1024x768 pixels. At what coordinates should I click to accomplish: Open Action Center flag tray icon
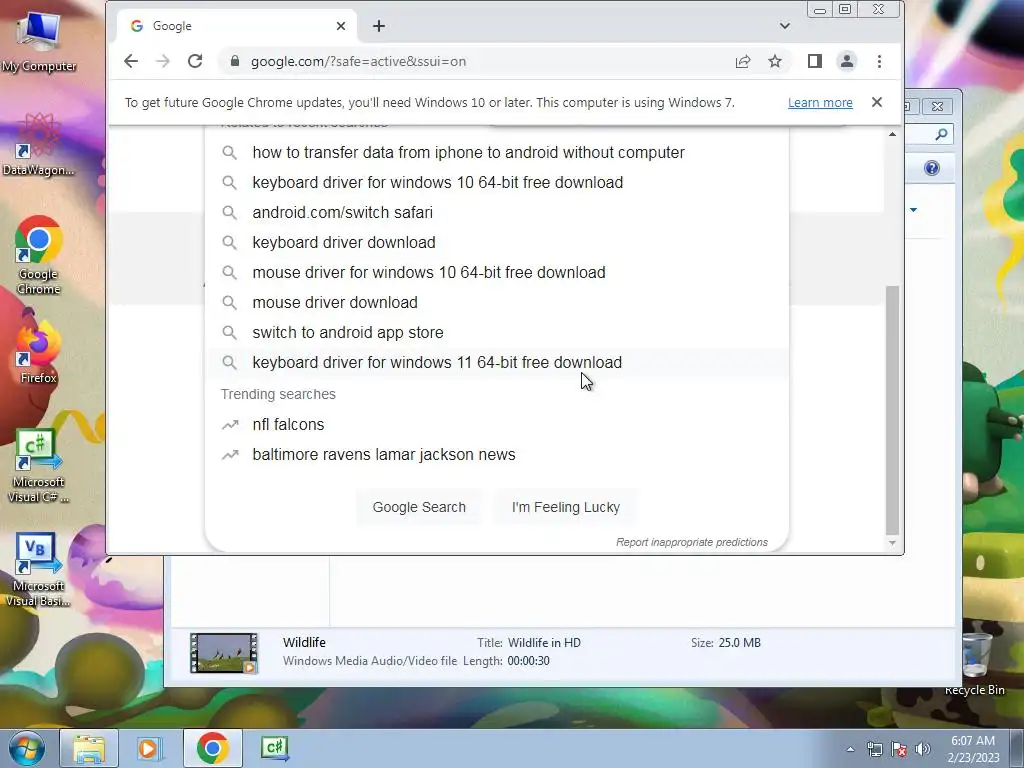[899, 749]
